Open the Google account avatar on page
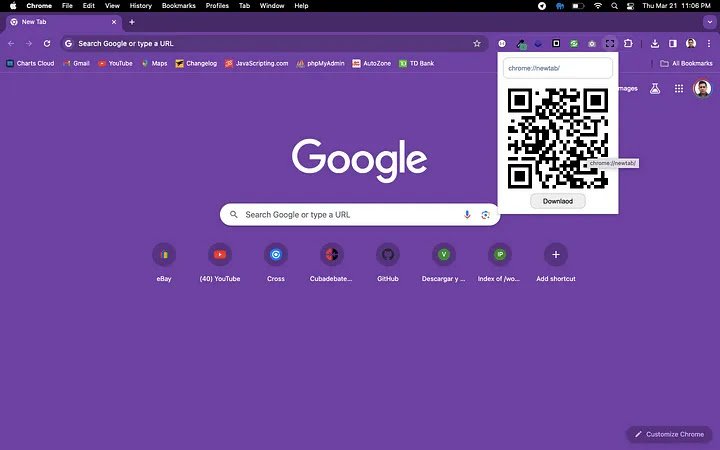Screen dimensions: 720x450 702,89
